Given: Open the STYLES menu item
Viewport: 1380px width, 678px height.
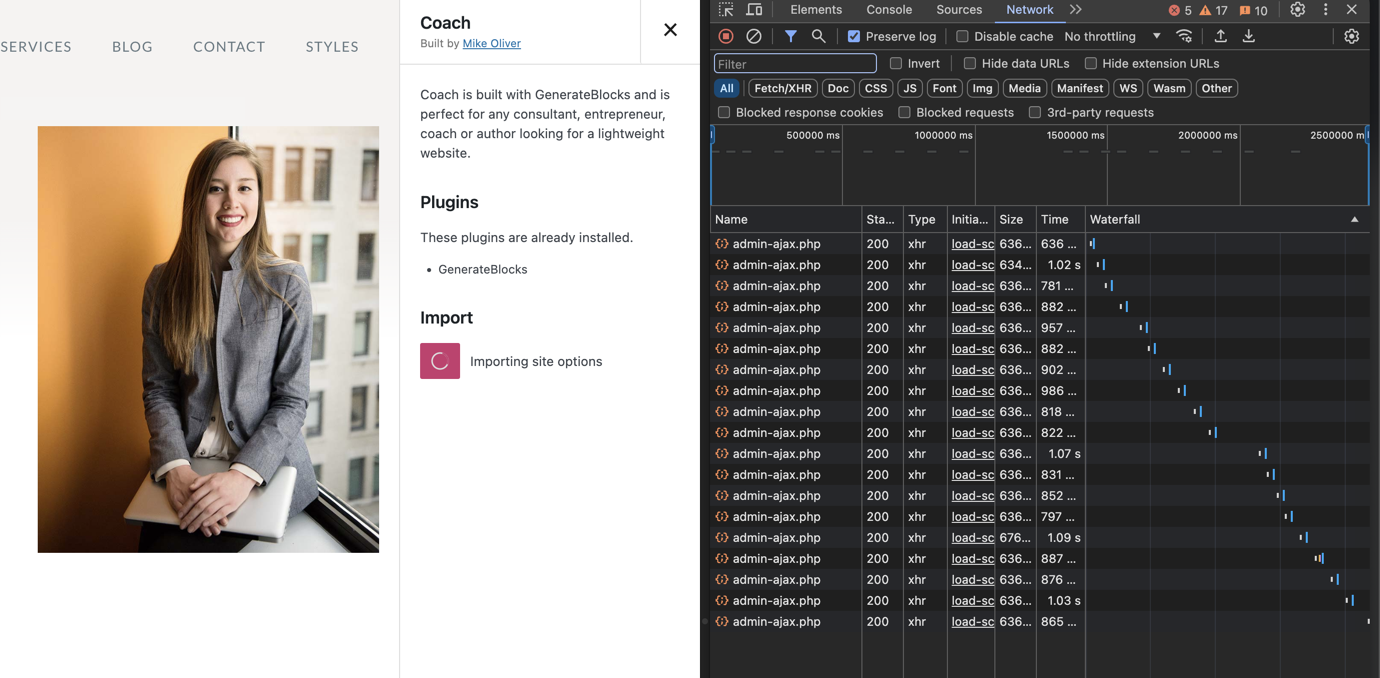Looking at the screenshot, I should [332, 46].
